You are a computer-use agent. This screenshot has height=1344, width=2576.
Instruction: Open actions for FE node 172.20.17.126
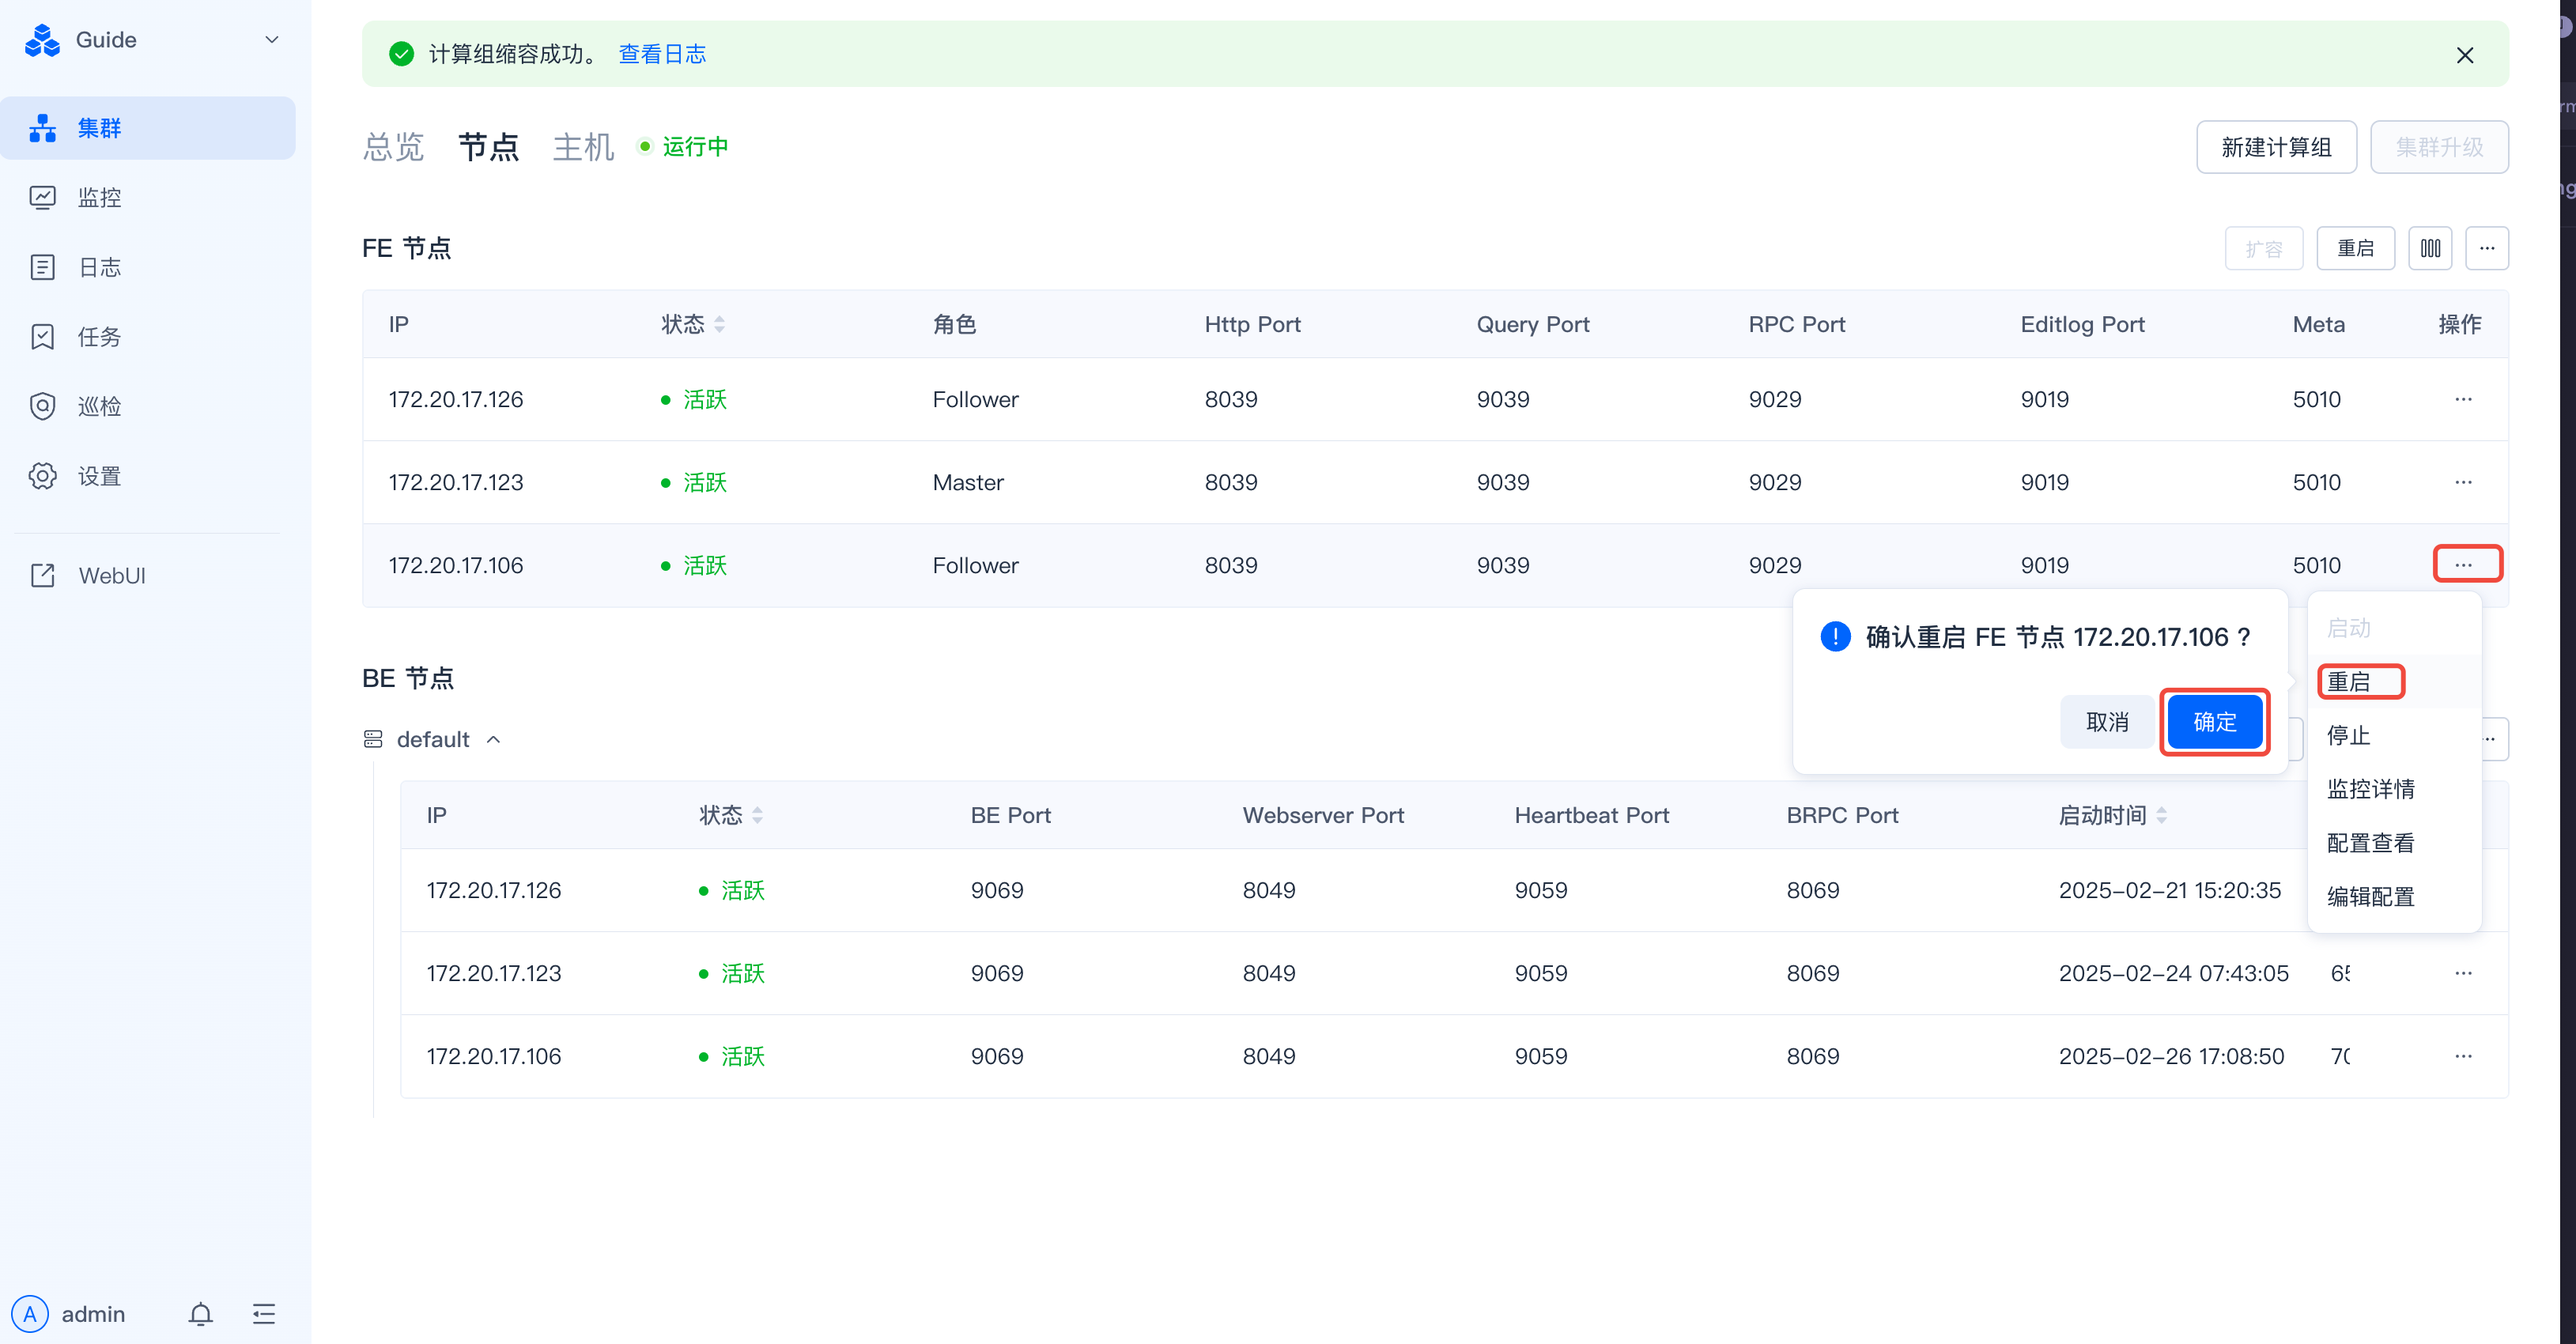point(2463,399)
